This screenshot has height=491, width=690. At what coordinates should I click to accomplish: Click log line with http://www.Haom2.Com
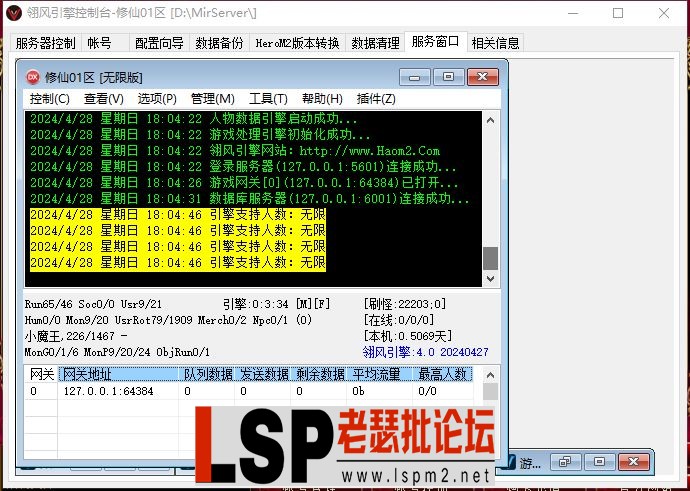tap(235, 151)
